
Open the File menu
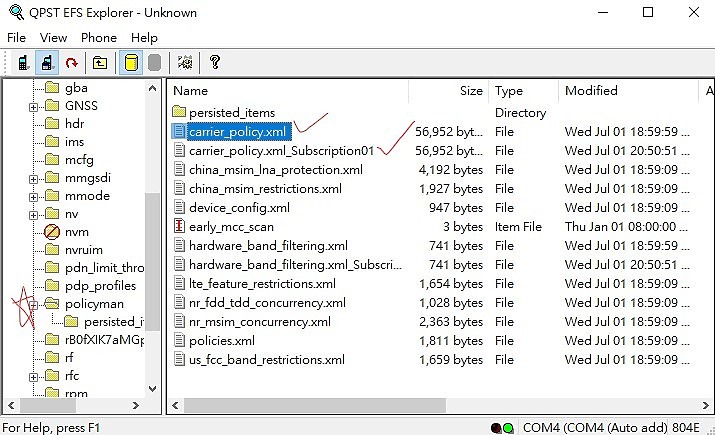tap(16, 38)
